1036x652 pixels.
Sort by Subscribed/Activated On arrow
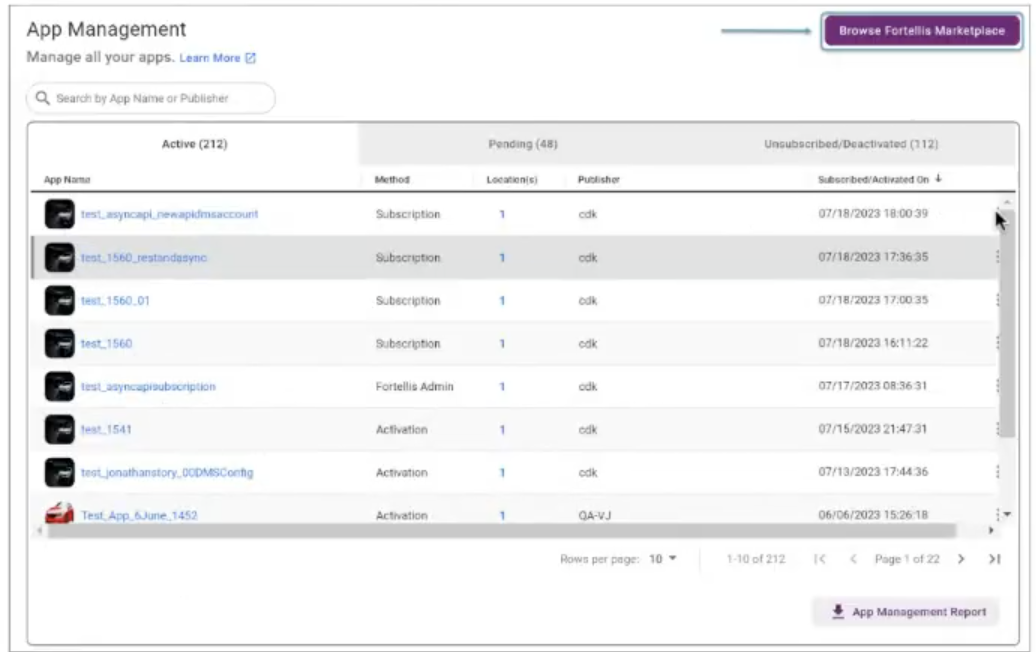pyautogui.click(x=937, y=179)
